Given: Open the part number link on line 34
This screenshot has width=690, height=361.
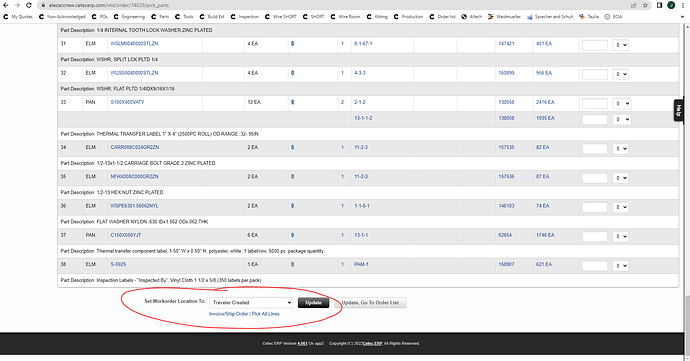Looking at the screenshot, I should click(135, 147).
